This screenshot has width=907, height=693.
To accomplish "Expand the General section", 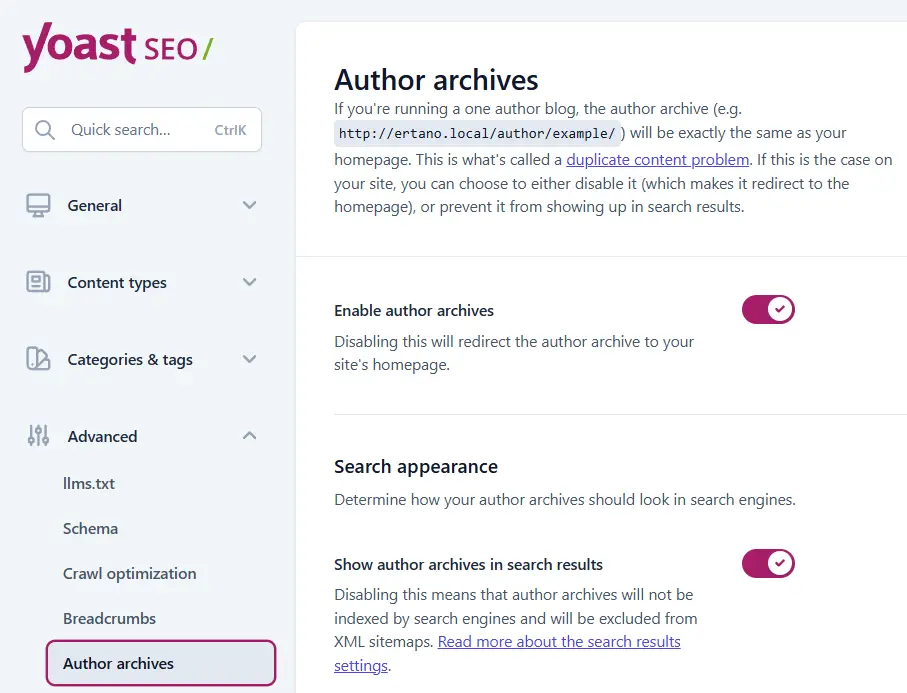I will [249, 204].
